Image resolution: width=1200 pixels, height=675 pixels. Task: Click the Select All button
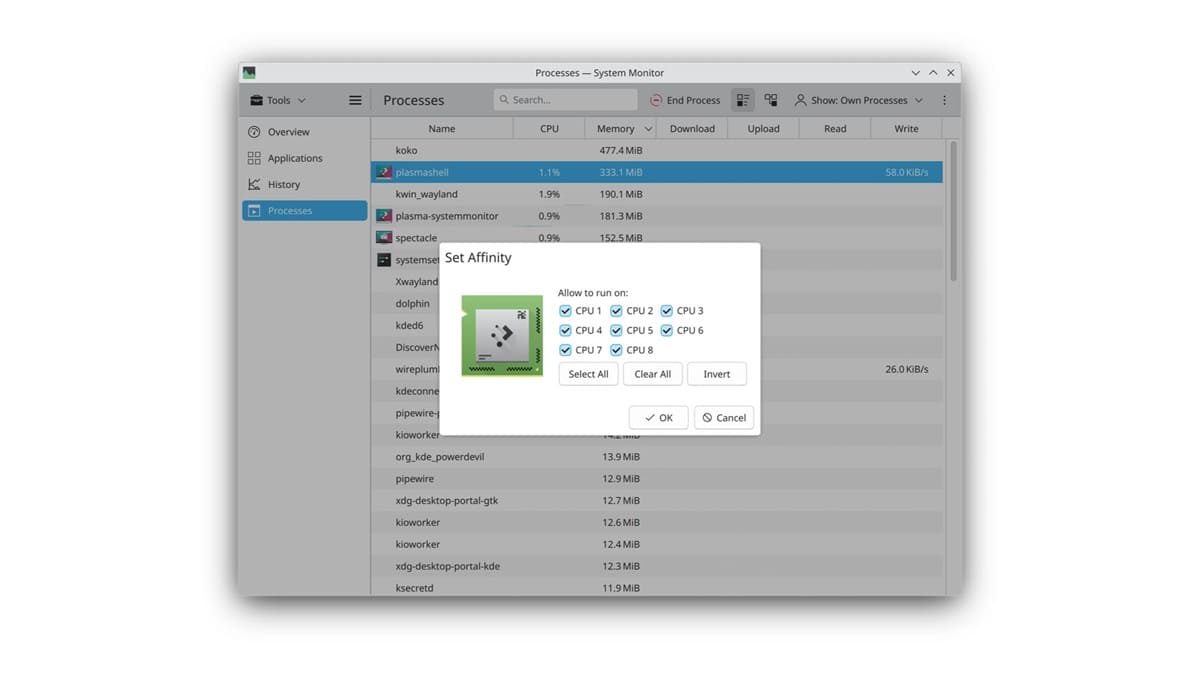[588, 374]
